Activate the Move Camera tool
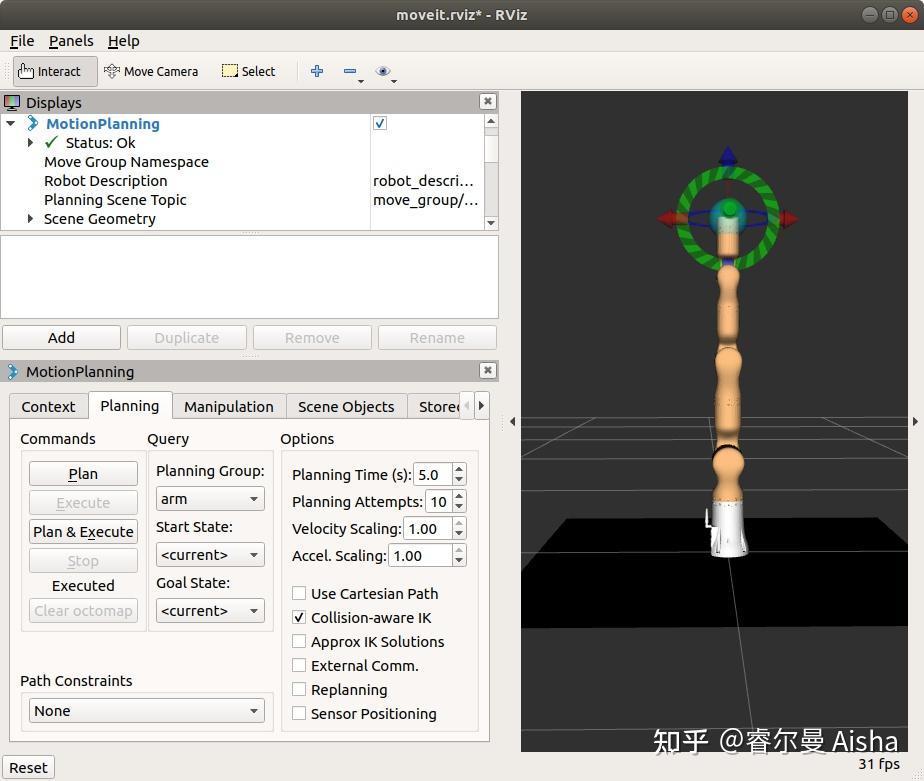Screen dimensions: 924x781 pyautogui.click(x=151, y=71)
